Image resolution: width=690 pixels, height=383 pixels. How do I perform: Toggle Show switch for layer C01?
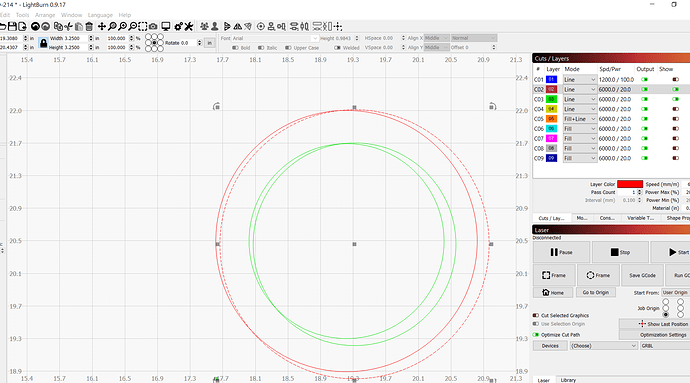point(675,80)
